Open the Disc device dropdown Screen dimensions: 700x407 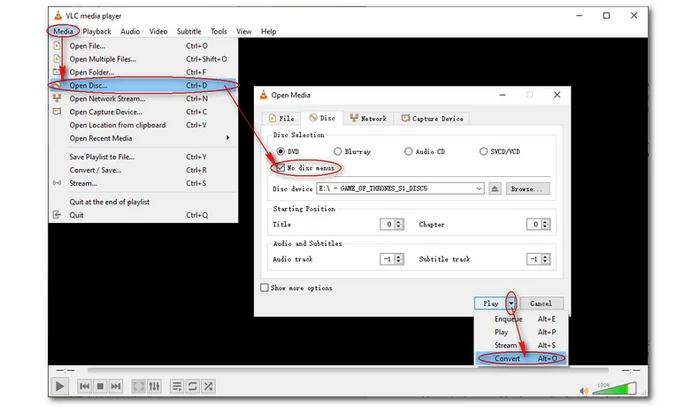click(400, 188)
